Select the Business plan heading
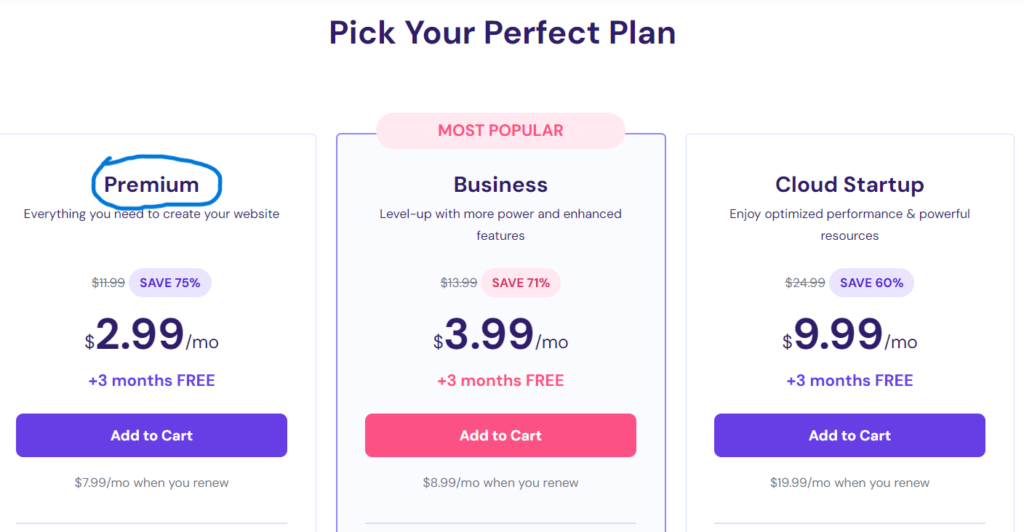The image size is (1024, 532). [x=500, y=185]
